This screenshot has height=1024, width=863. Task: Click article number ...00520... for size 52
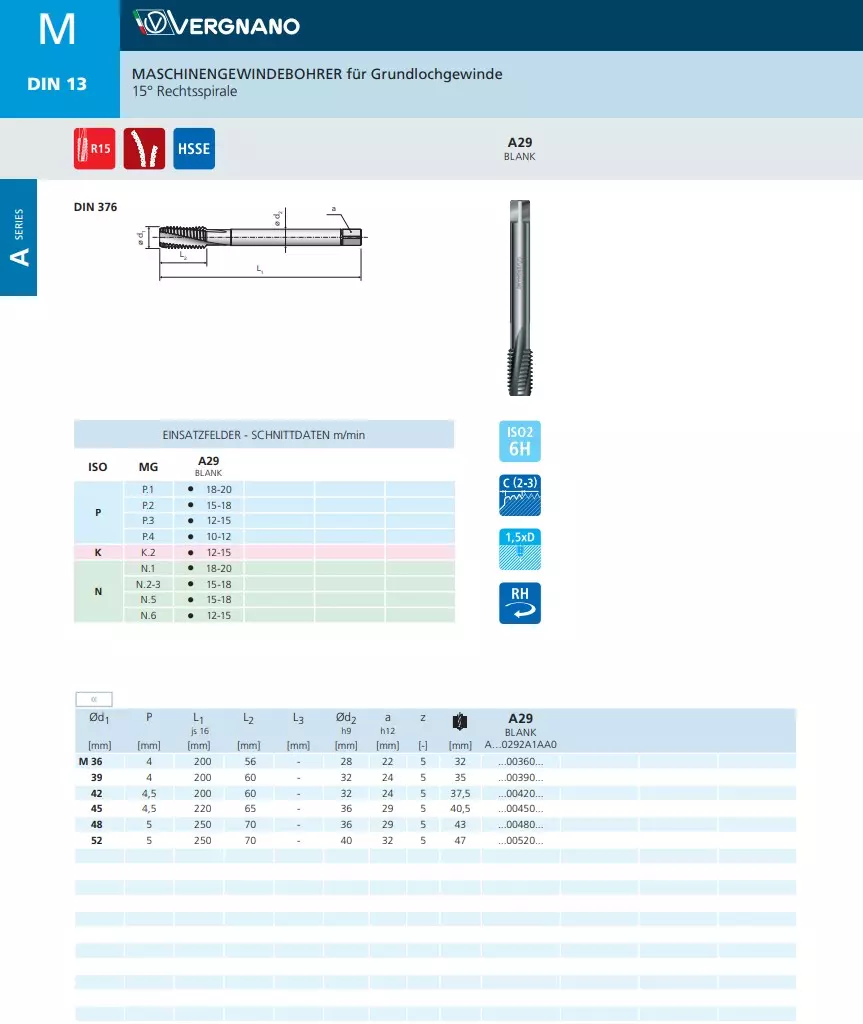pos(520,841)
